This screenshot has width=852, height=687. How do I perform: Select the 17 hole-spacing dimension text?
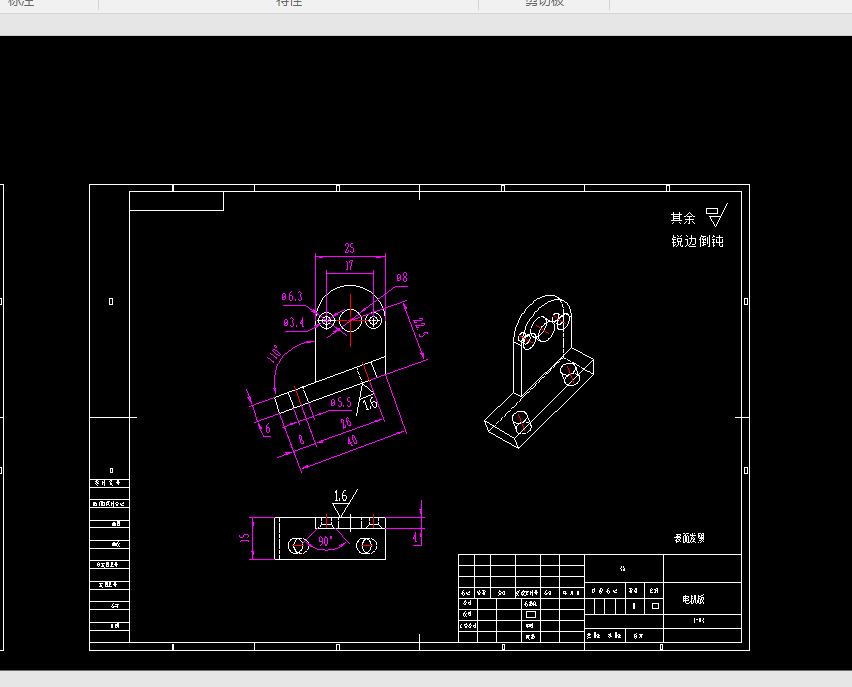[x=349, y=265]
